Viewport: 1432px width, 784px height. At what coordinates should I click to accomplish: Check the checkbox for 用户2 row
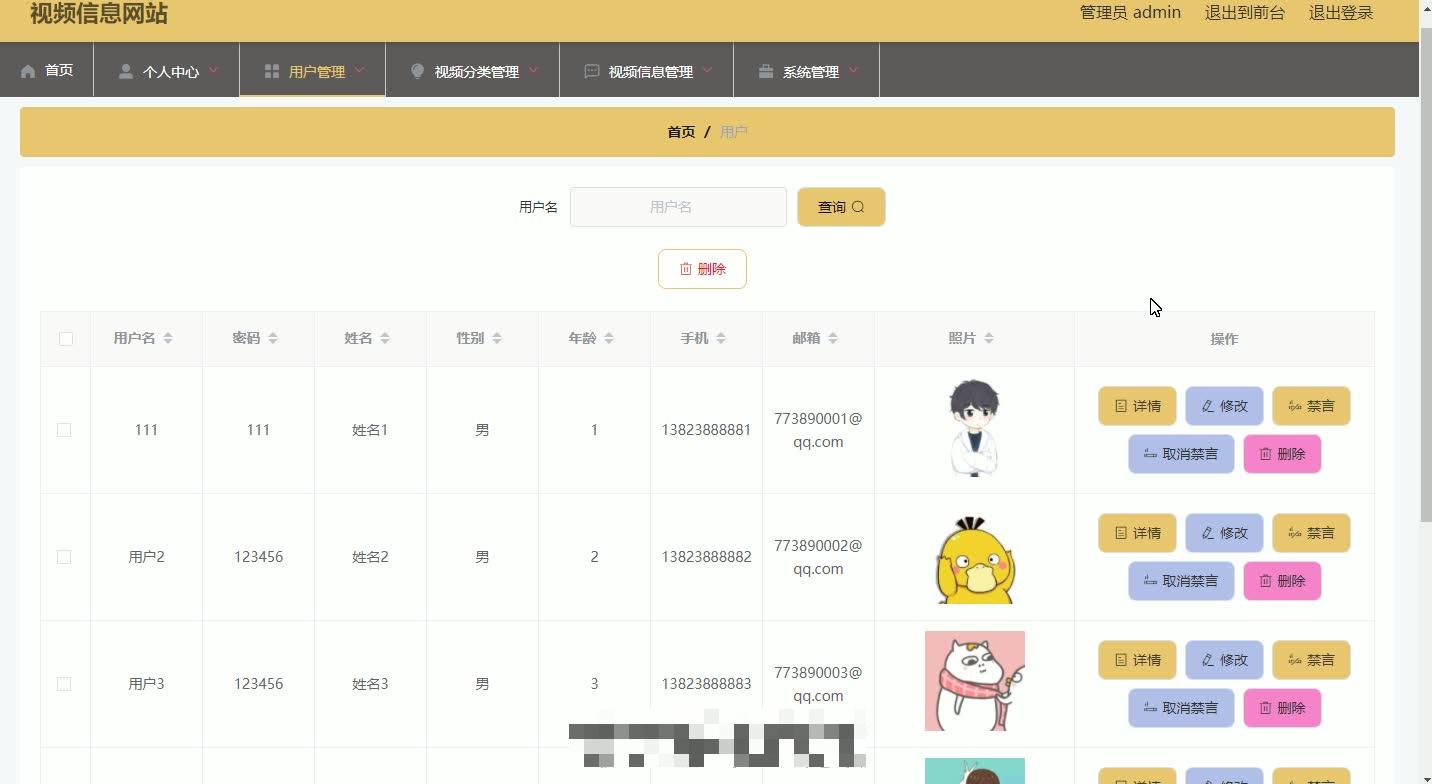click(64, 556)
